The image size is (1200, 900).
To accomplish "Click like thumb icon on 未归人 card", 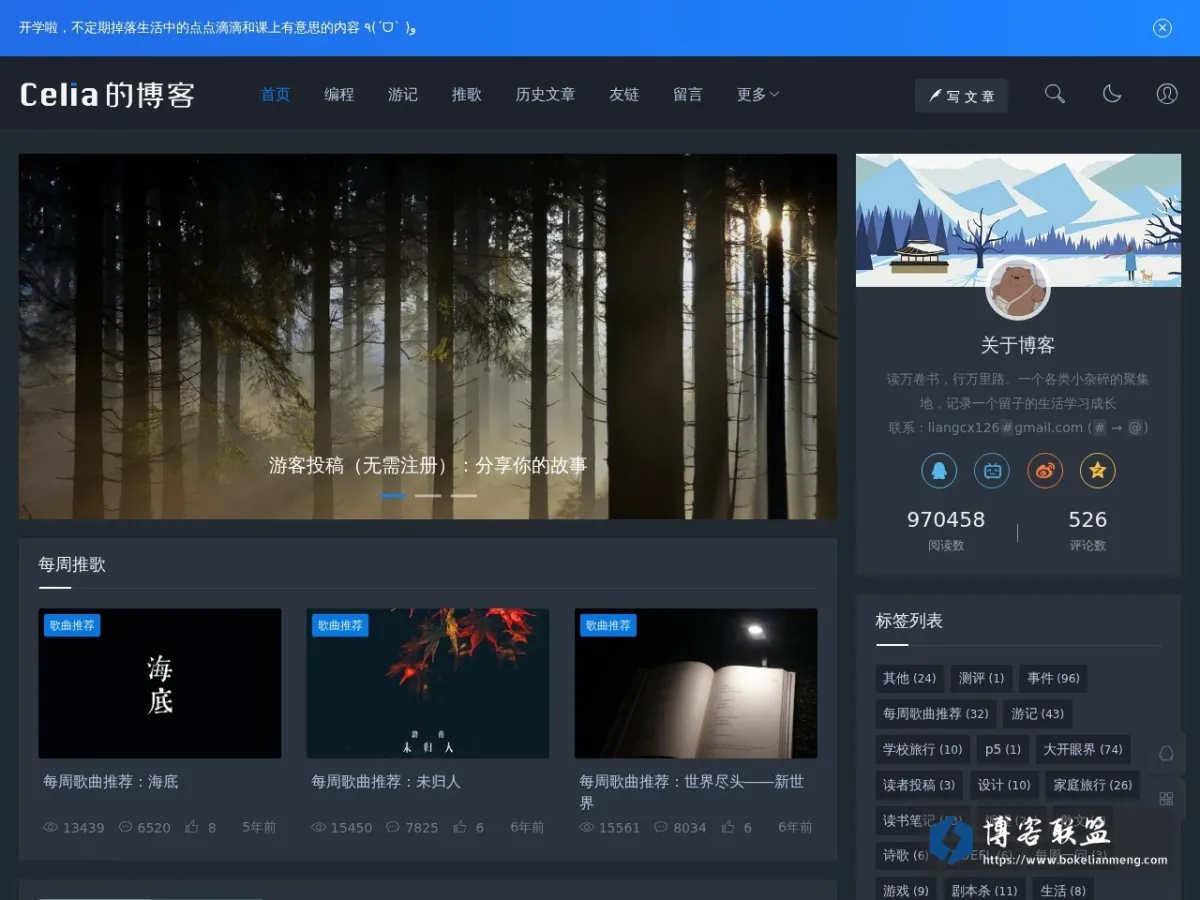I will tap(460, 827).
